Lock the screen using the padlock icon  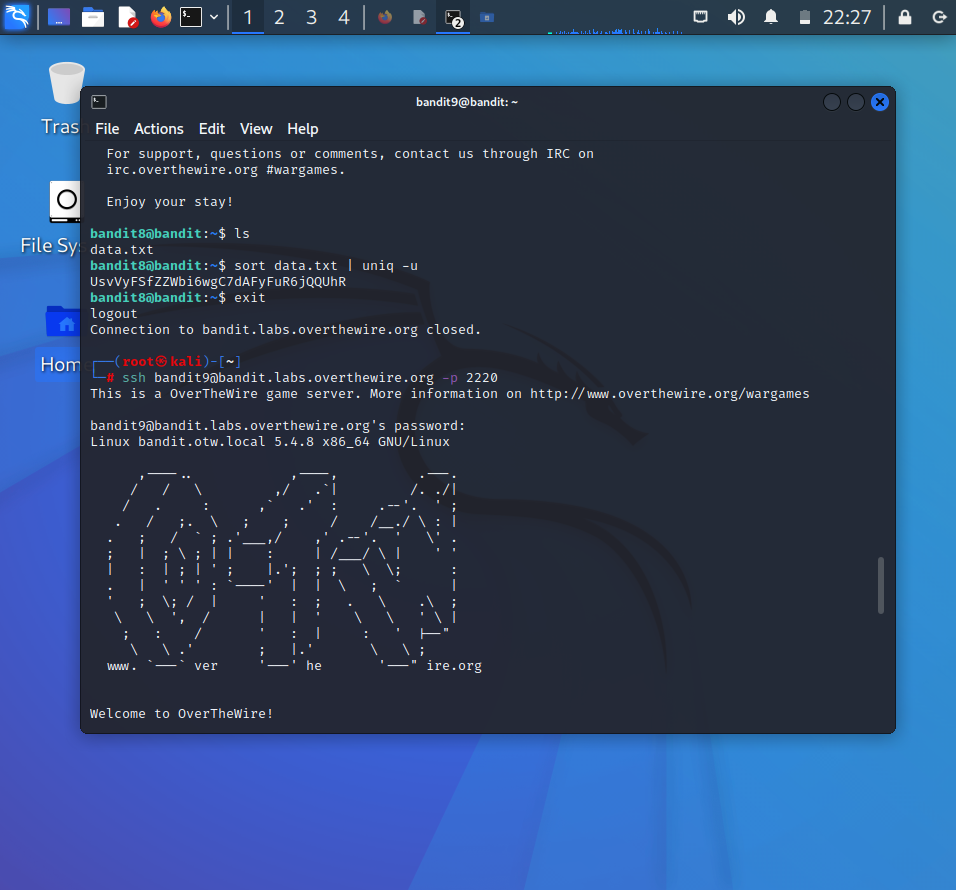point(905,17)
